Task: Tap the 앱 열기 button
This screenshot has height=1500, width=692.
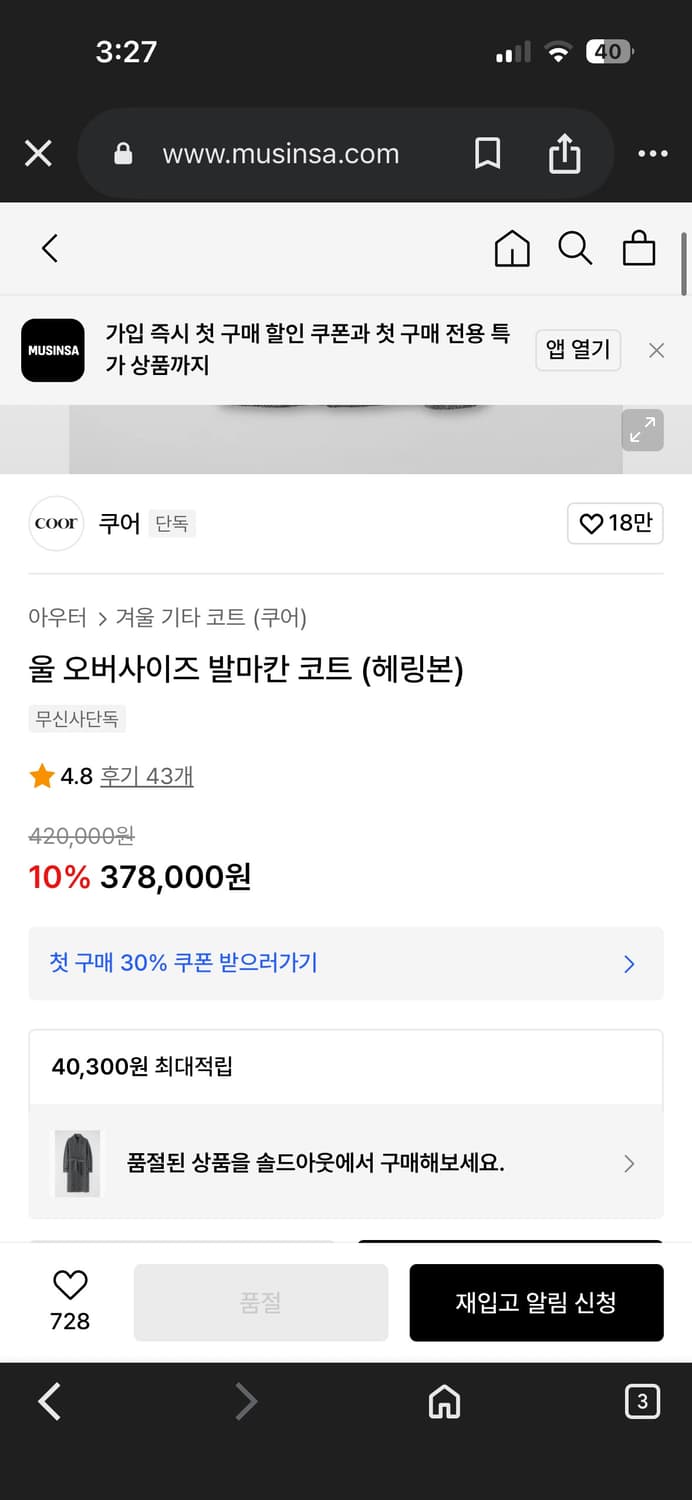Action: [x=578, y=350]
